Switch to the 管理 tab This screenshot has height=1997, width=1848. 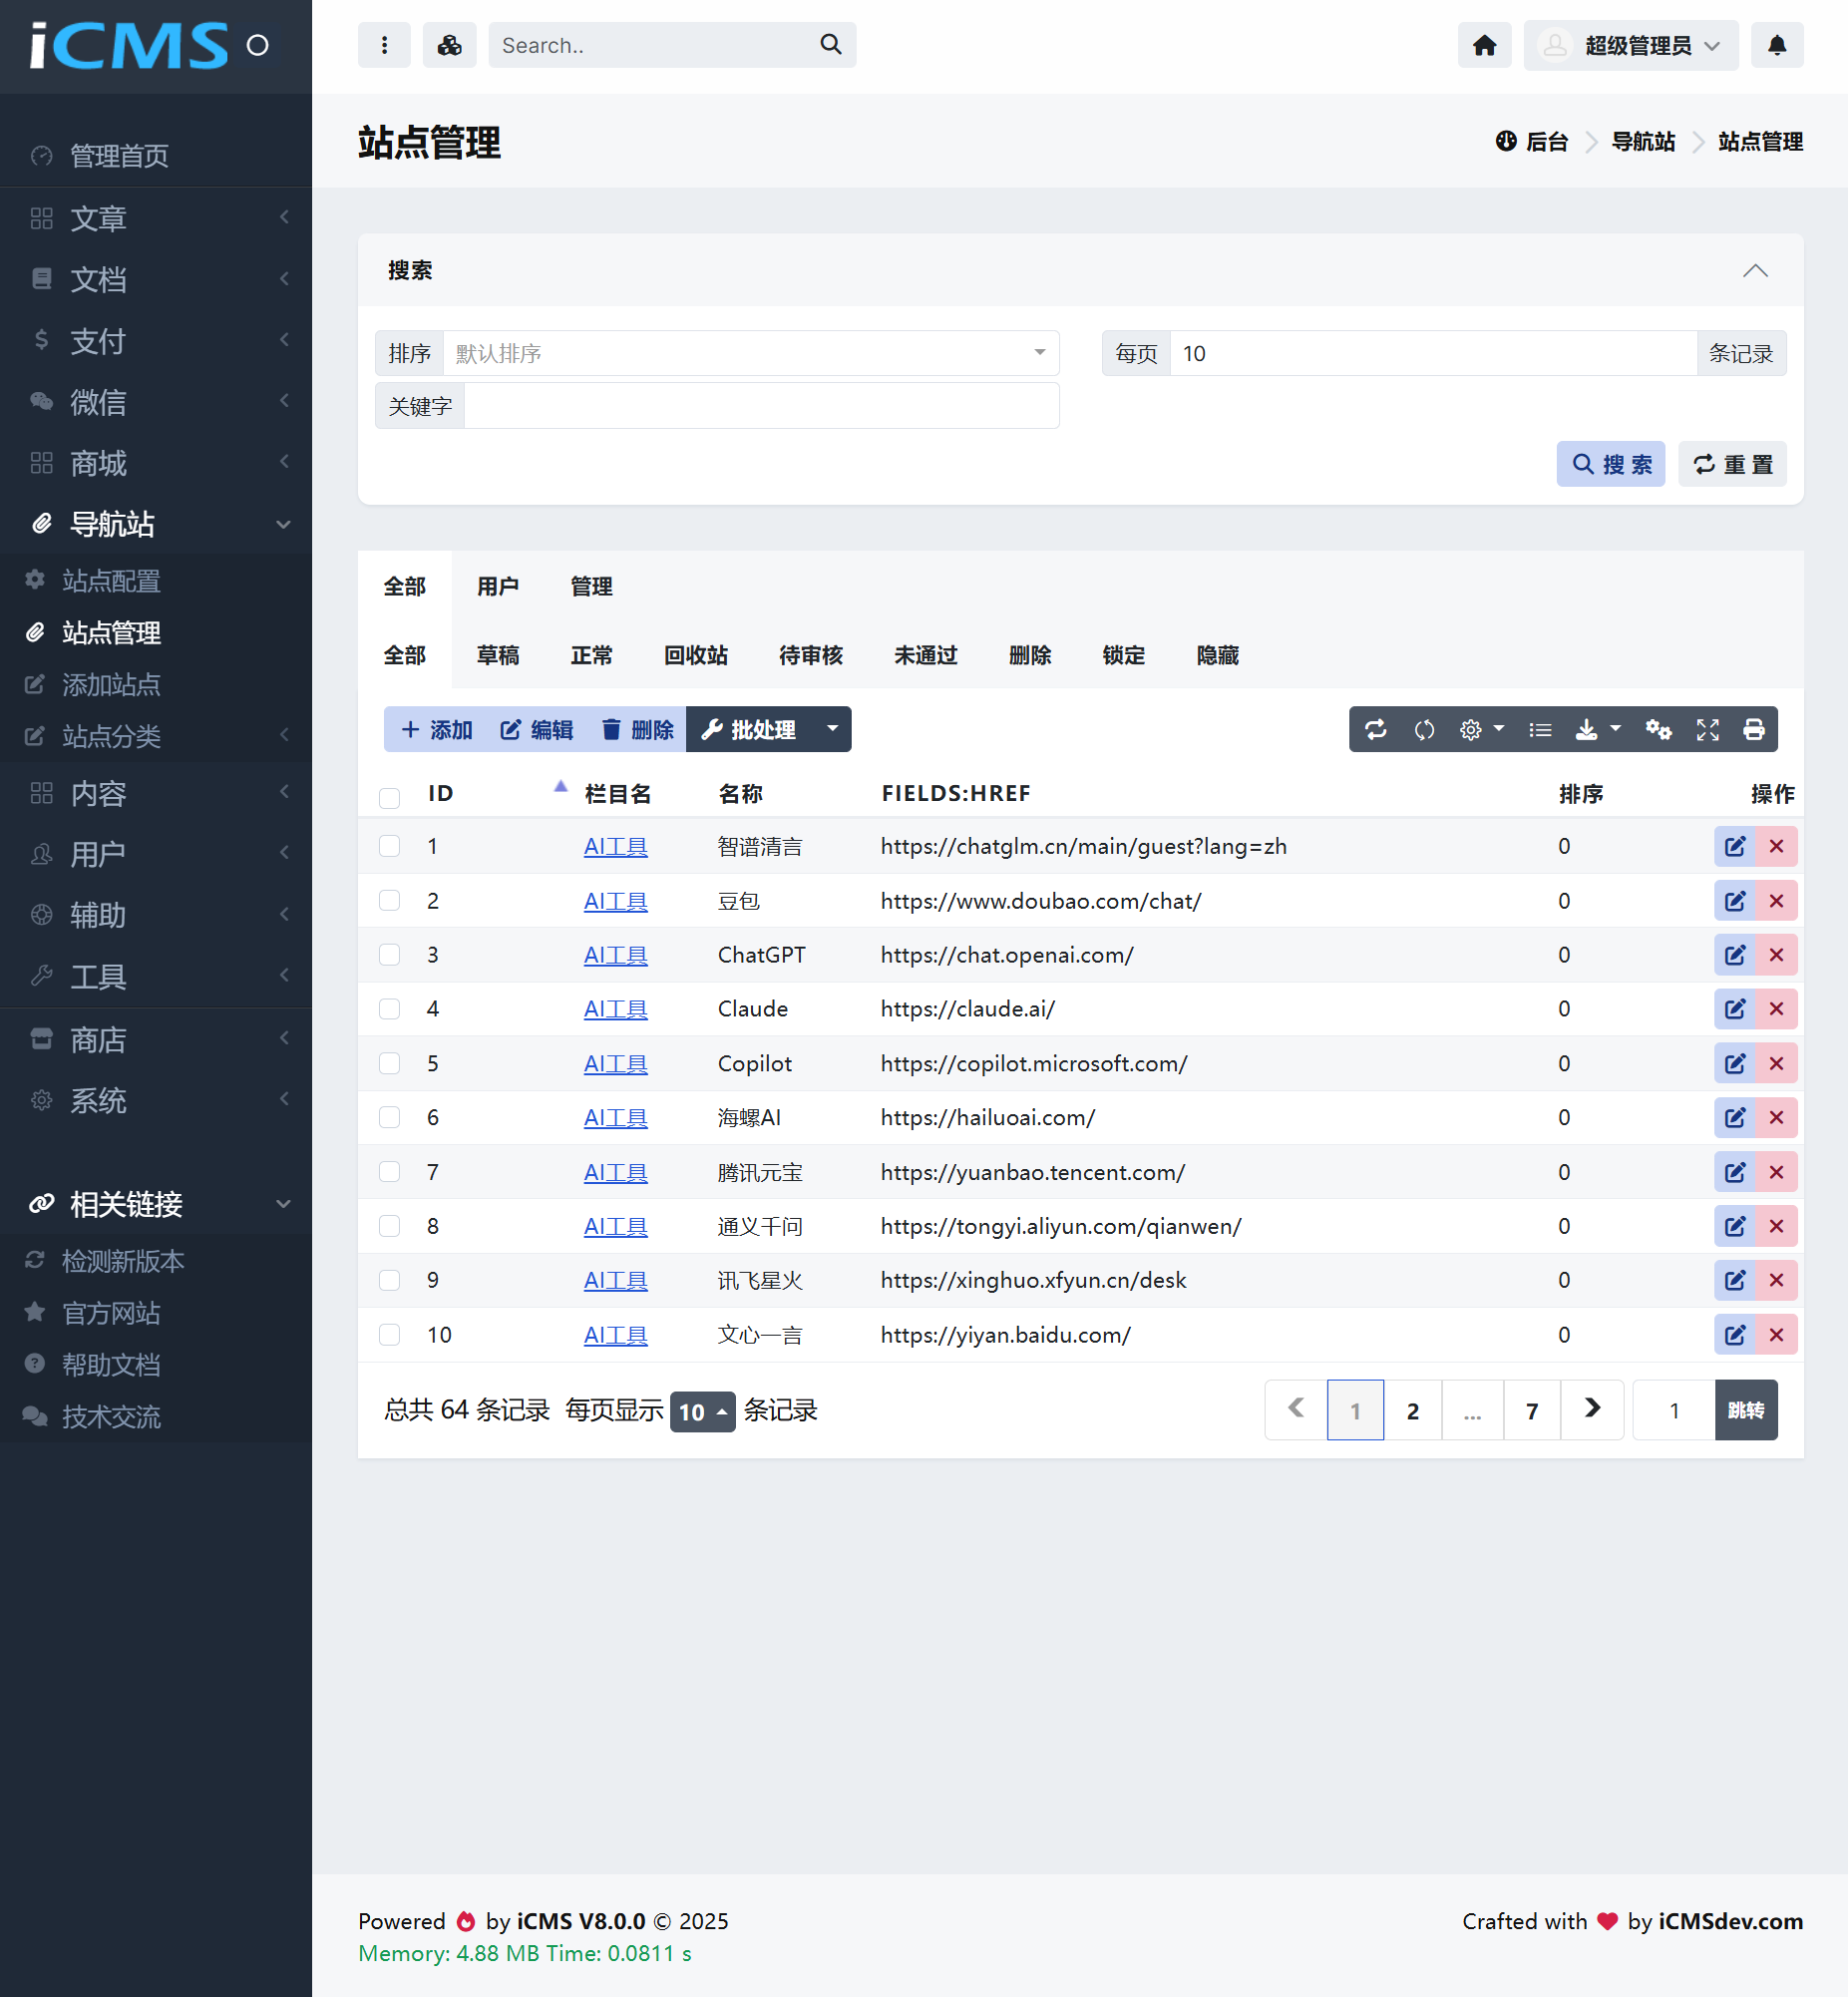coord(591,586)
